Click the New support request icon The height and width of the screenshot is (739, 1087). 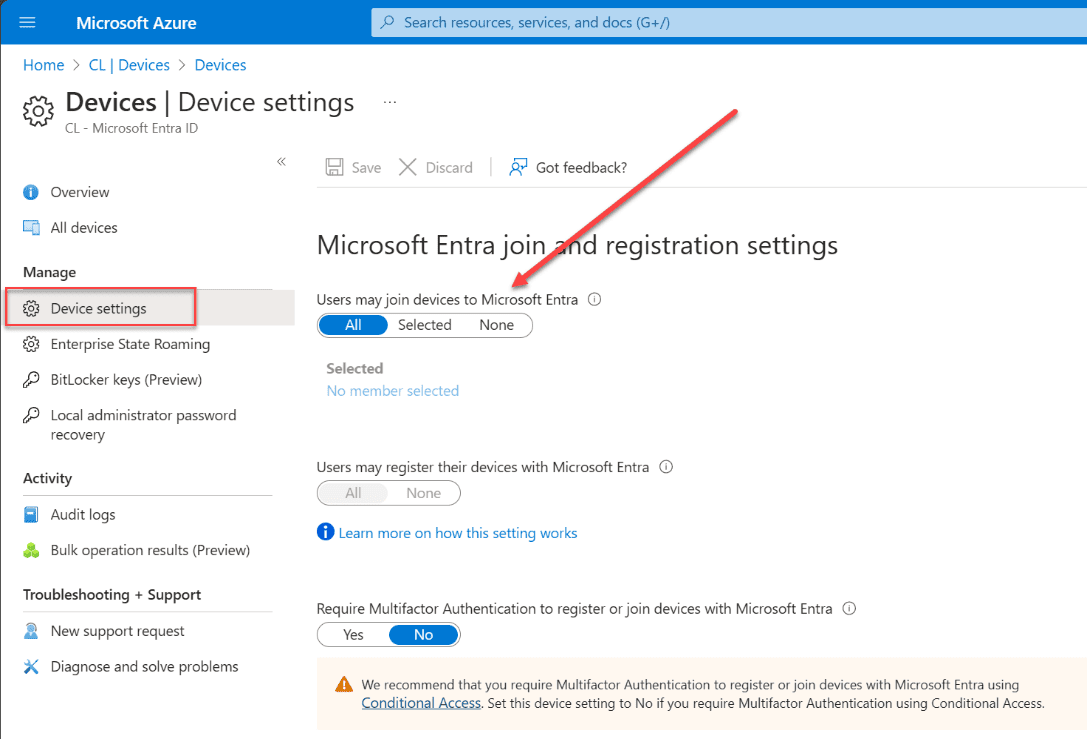[x=31, y=631]
